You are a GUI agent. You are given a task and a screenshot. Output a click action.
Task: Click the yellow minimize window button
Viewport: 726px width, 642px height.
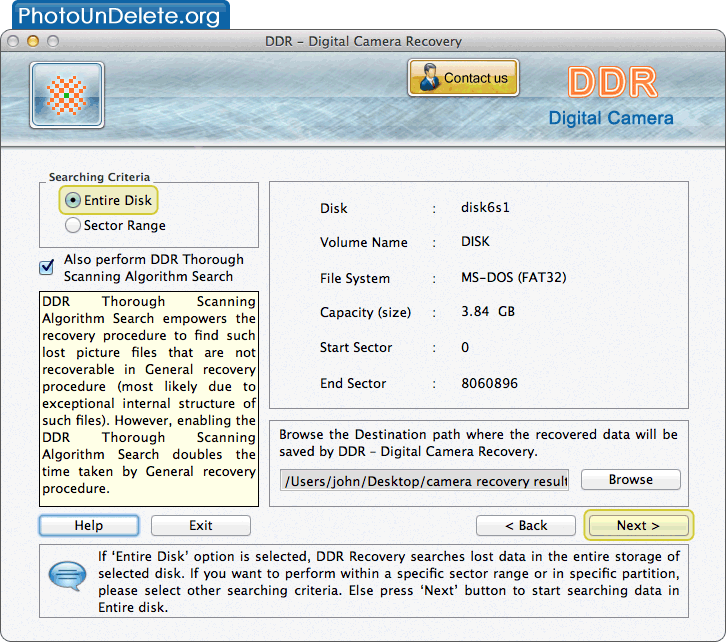coord(33,41)
